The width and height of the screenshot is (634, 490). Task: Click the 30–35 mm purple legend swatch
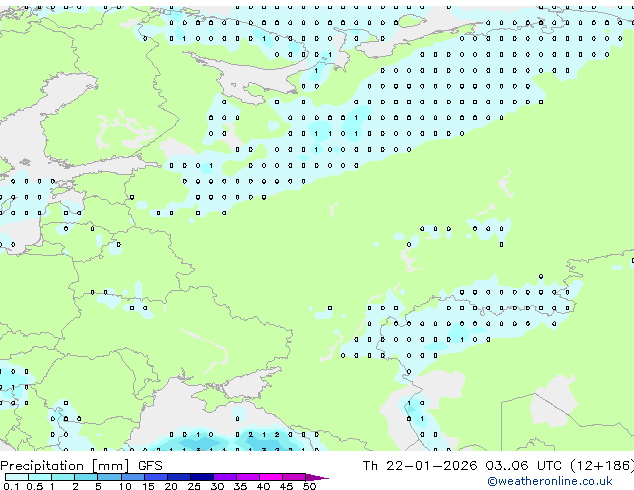tap(225, 477)
